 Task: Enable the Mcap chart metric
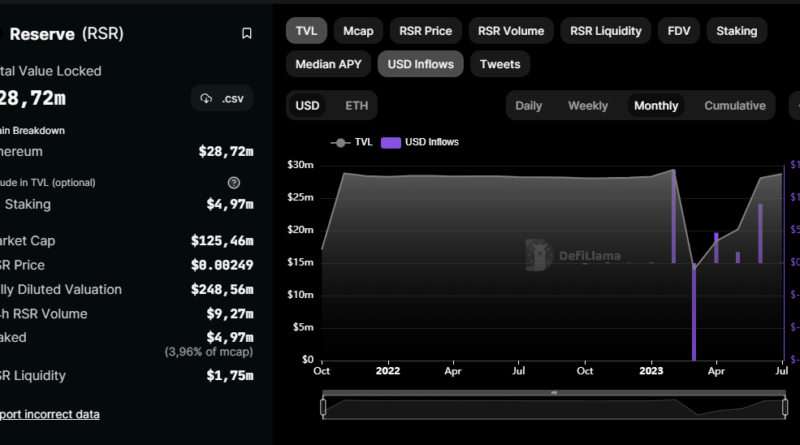358,31
